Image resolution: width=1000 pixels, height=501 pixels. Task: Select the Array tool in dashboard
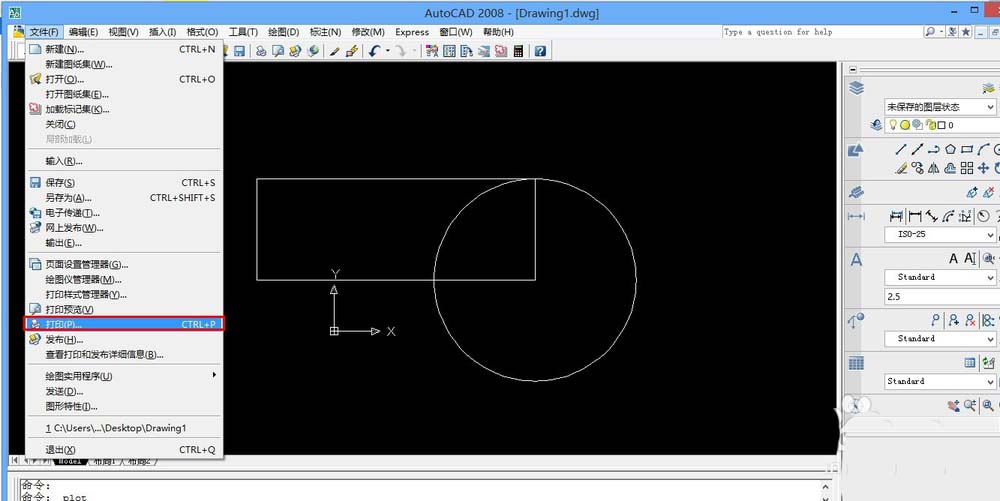pos(967,168)
